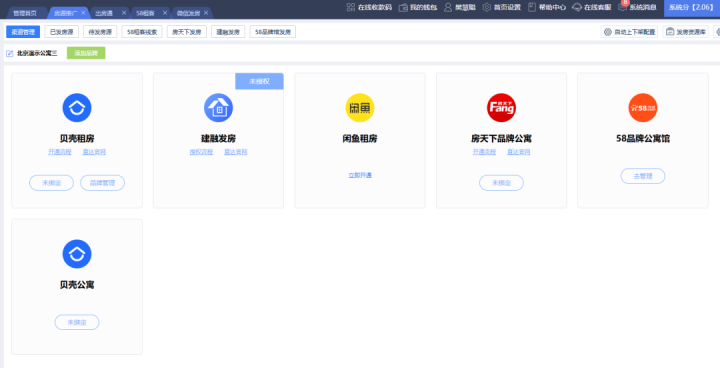Click the 闲鱼 yellow logo
The image size is (720, 368).
[x=360, y=108]
